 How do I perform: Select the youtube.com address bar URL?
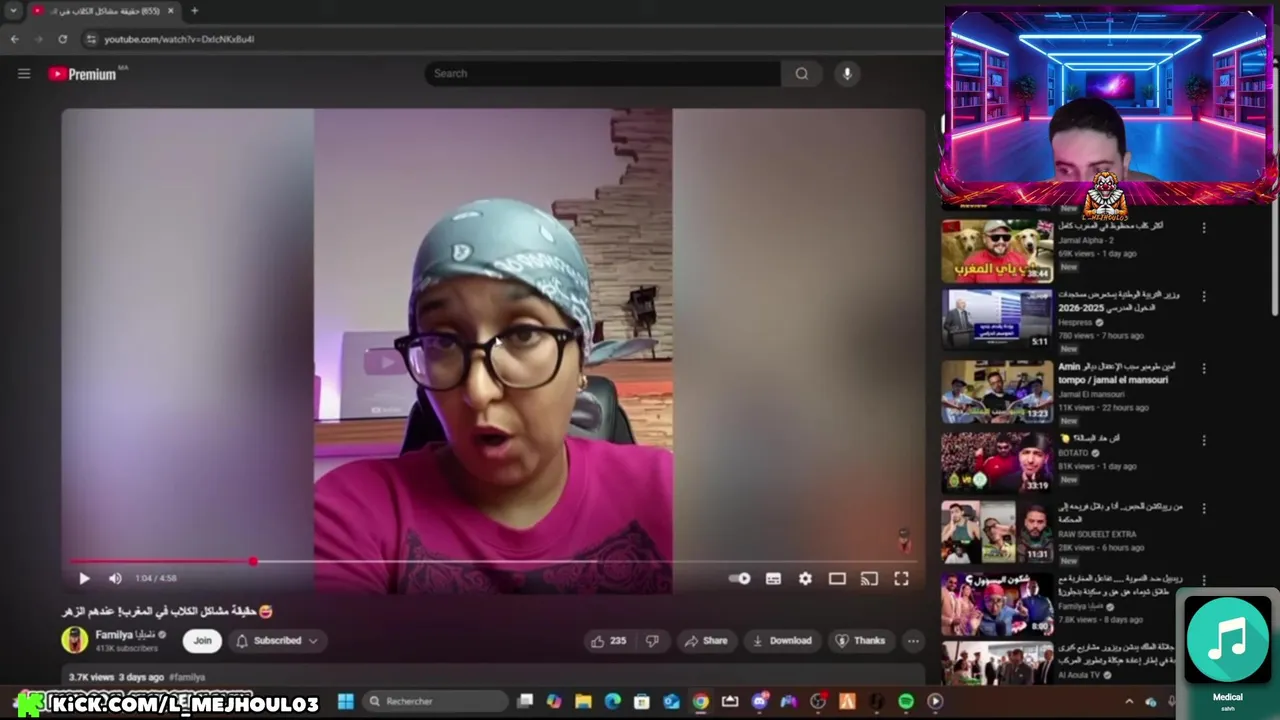pos(179,39)
